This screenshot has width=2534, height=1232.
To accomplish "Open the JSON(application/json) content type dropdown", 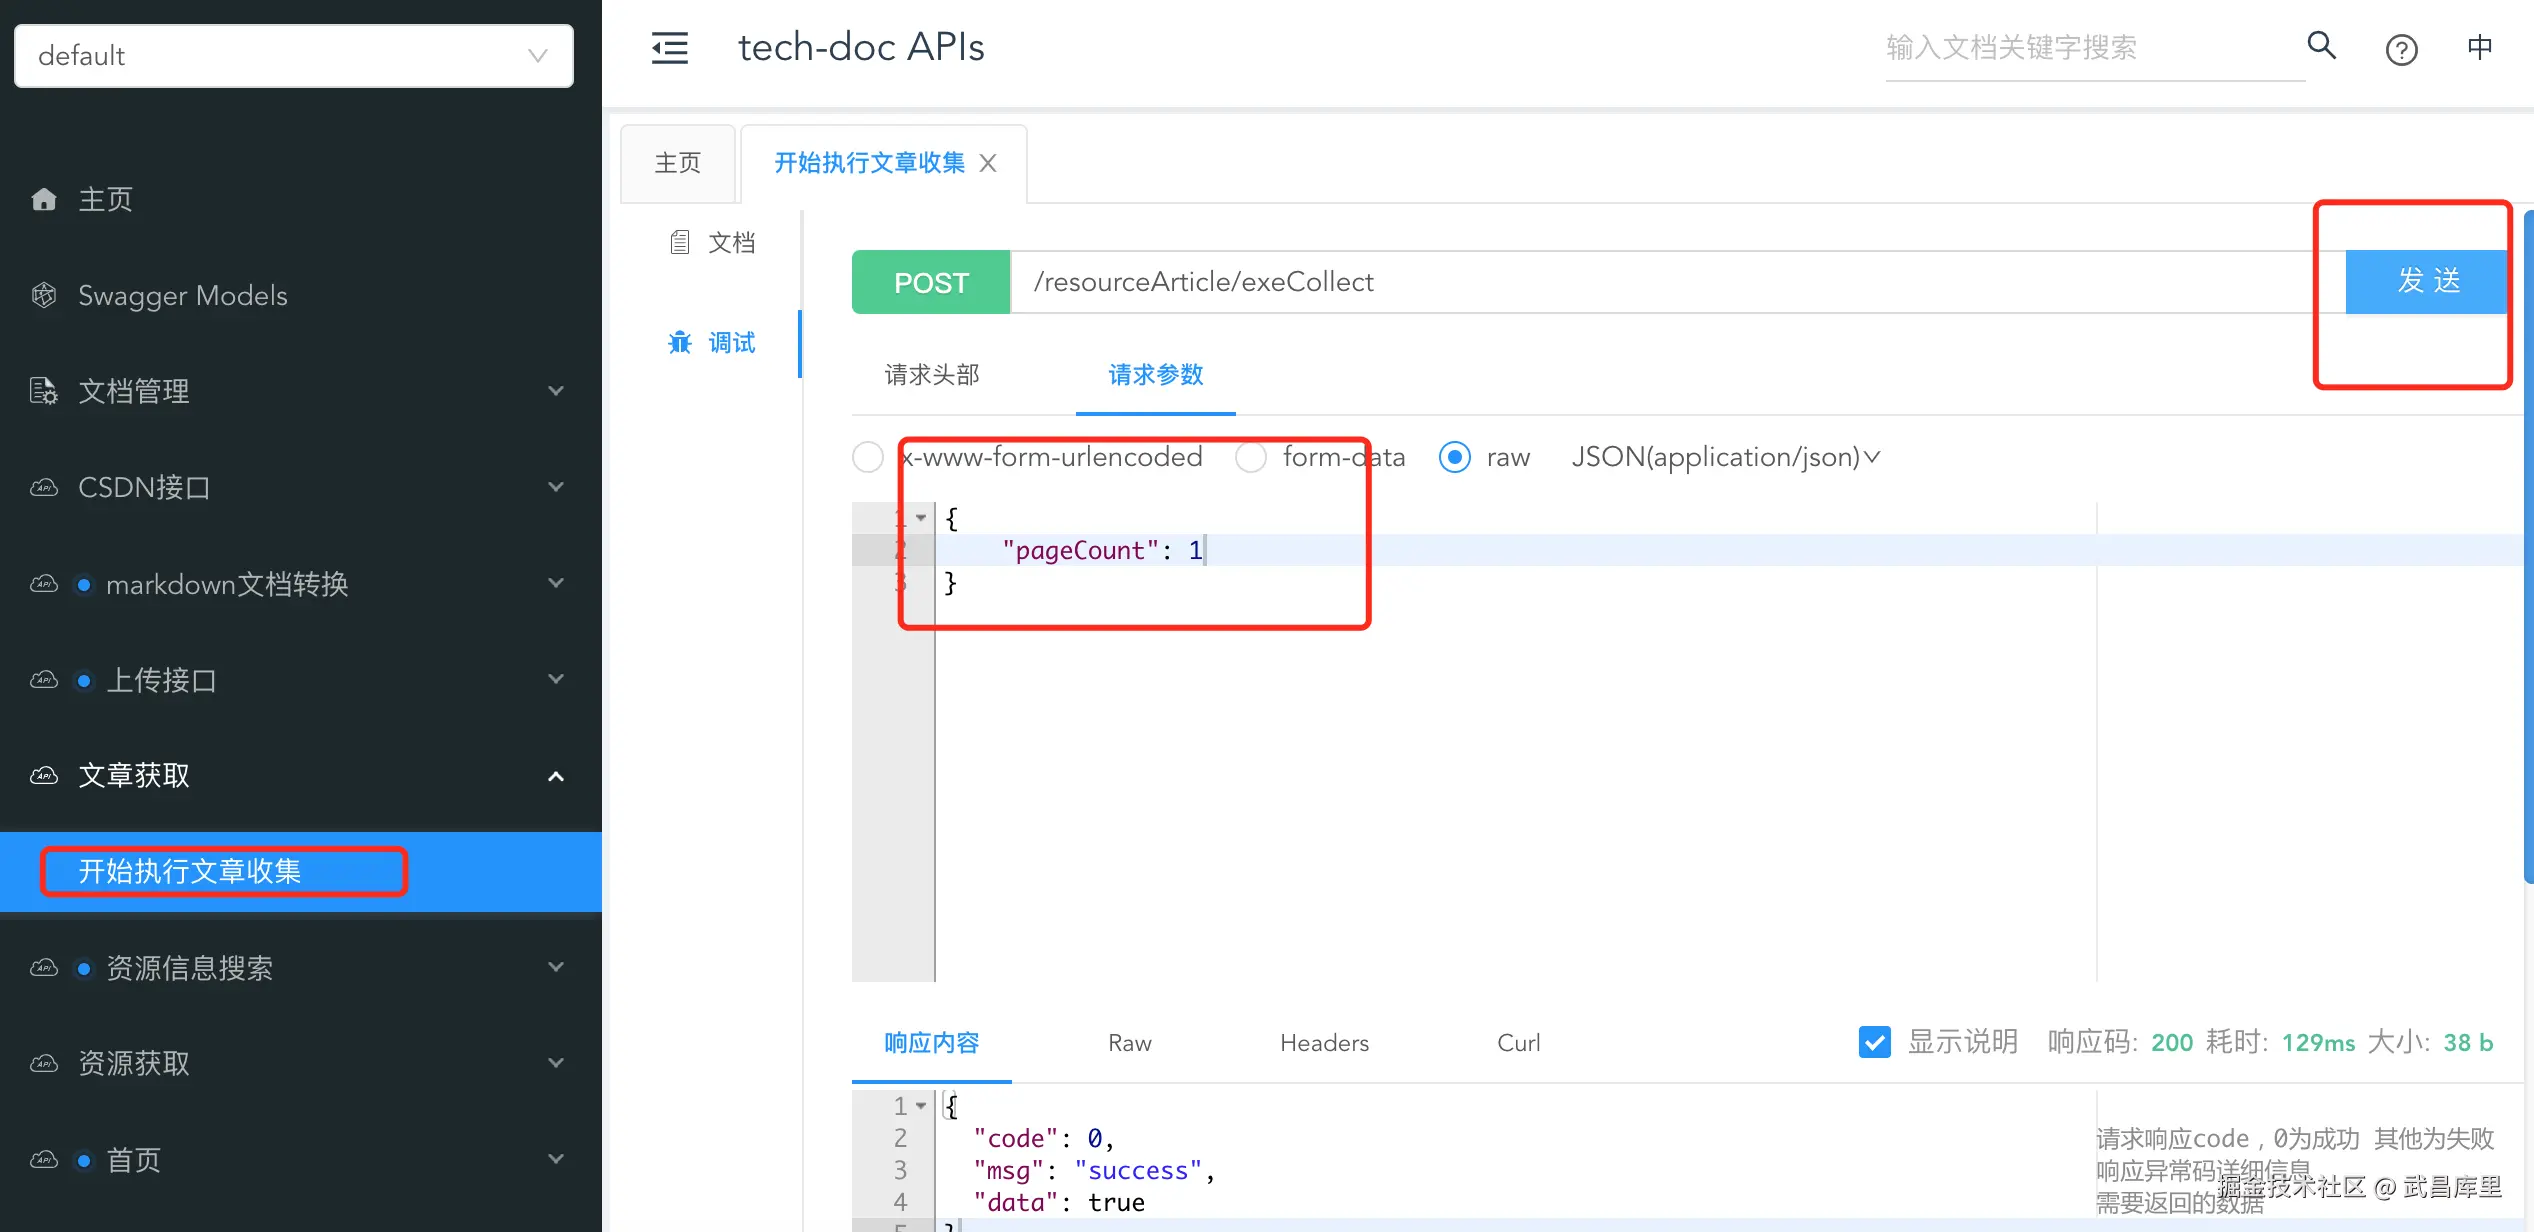I will click(1725, 457).
